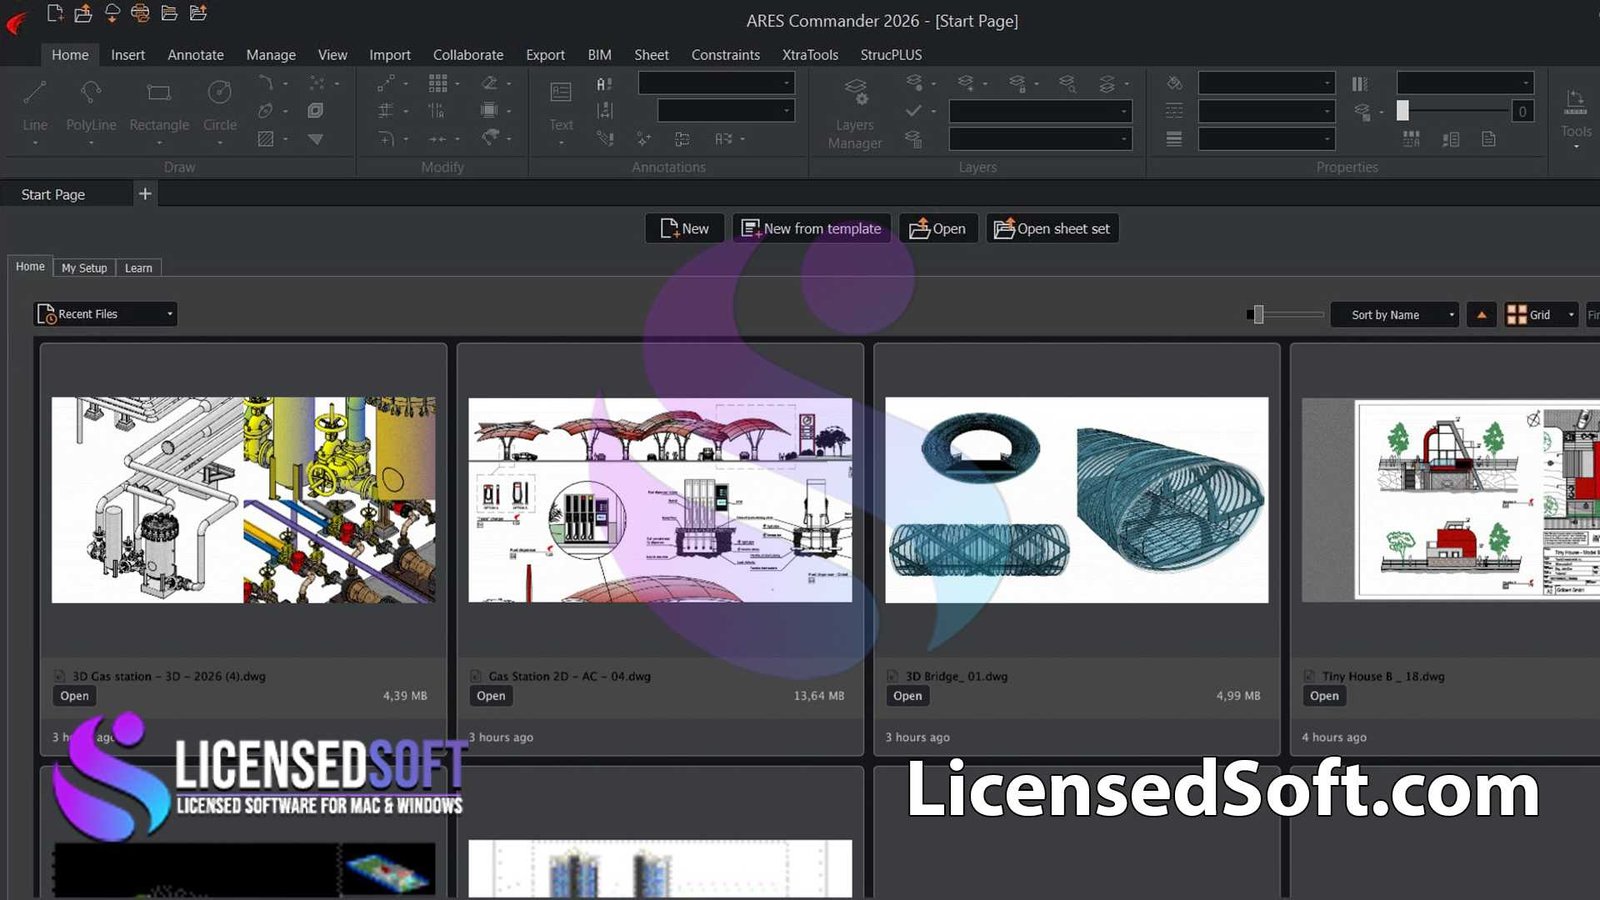Click the New document icon in quick access toolbar
The width and height of the screenshot is (1600, 900).
click(x=55, y=13)
